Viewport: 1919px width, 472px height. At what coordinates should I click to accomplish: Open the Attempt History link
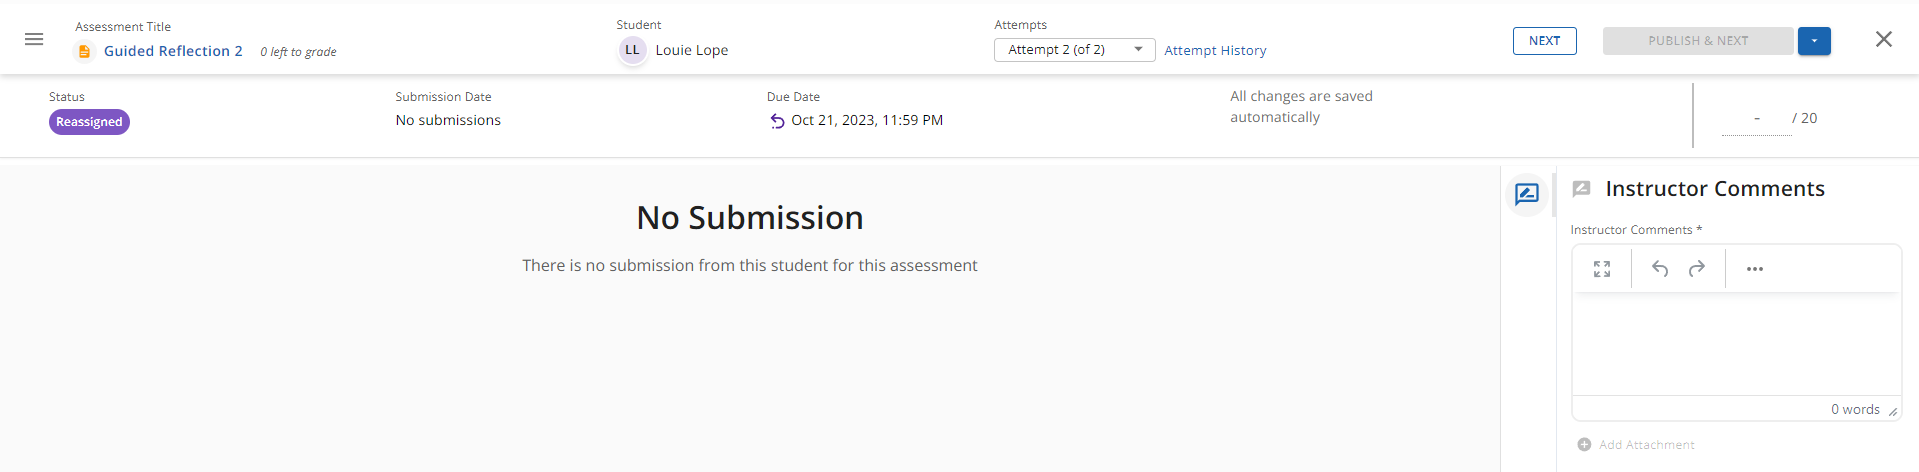pyautogui.click(x=1215, y=50)
